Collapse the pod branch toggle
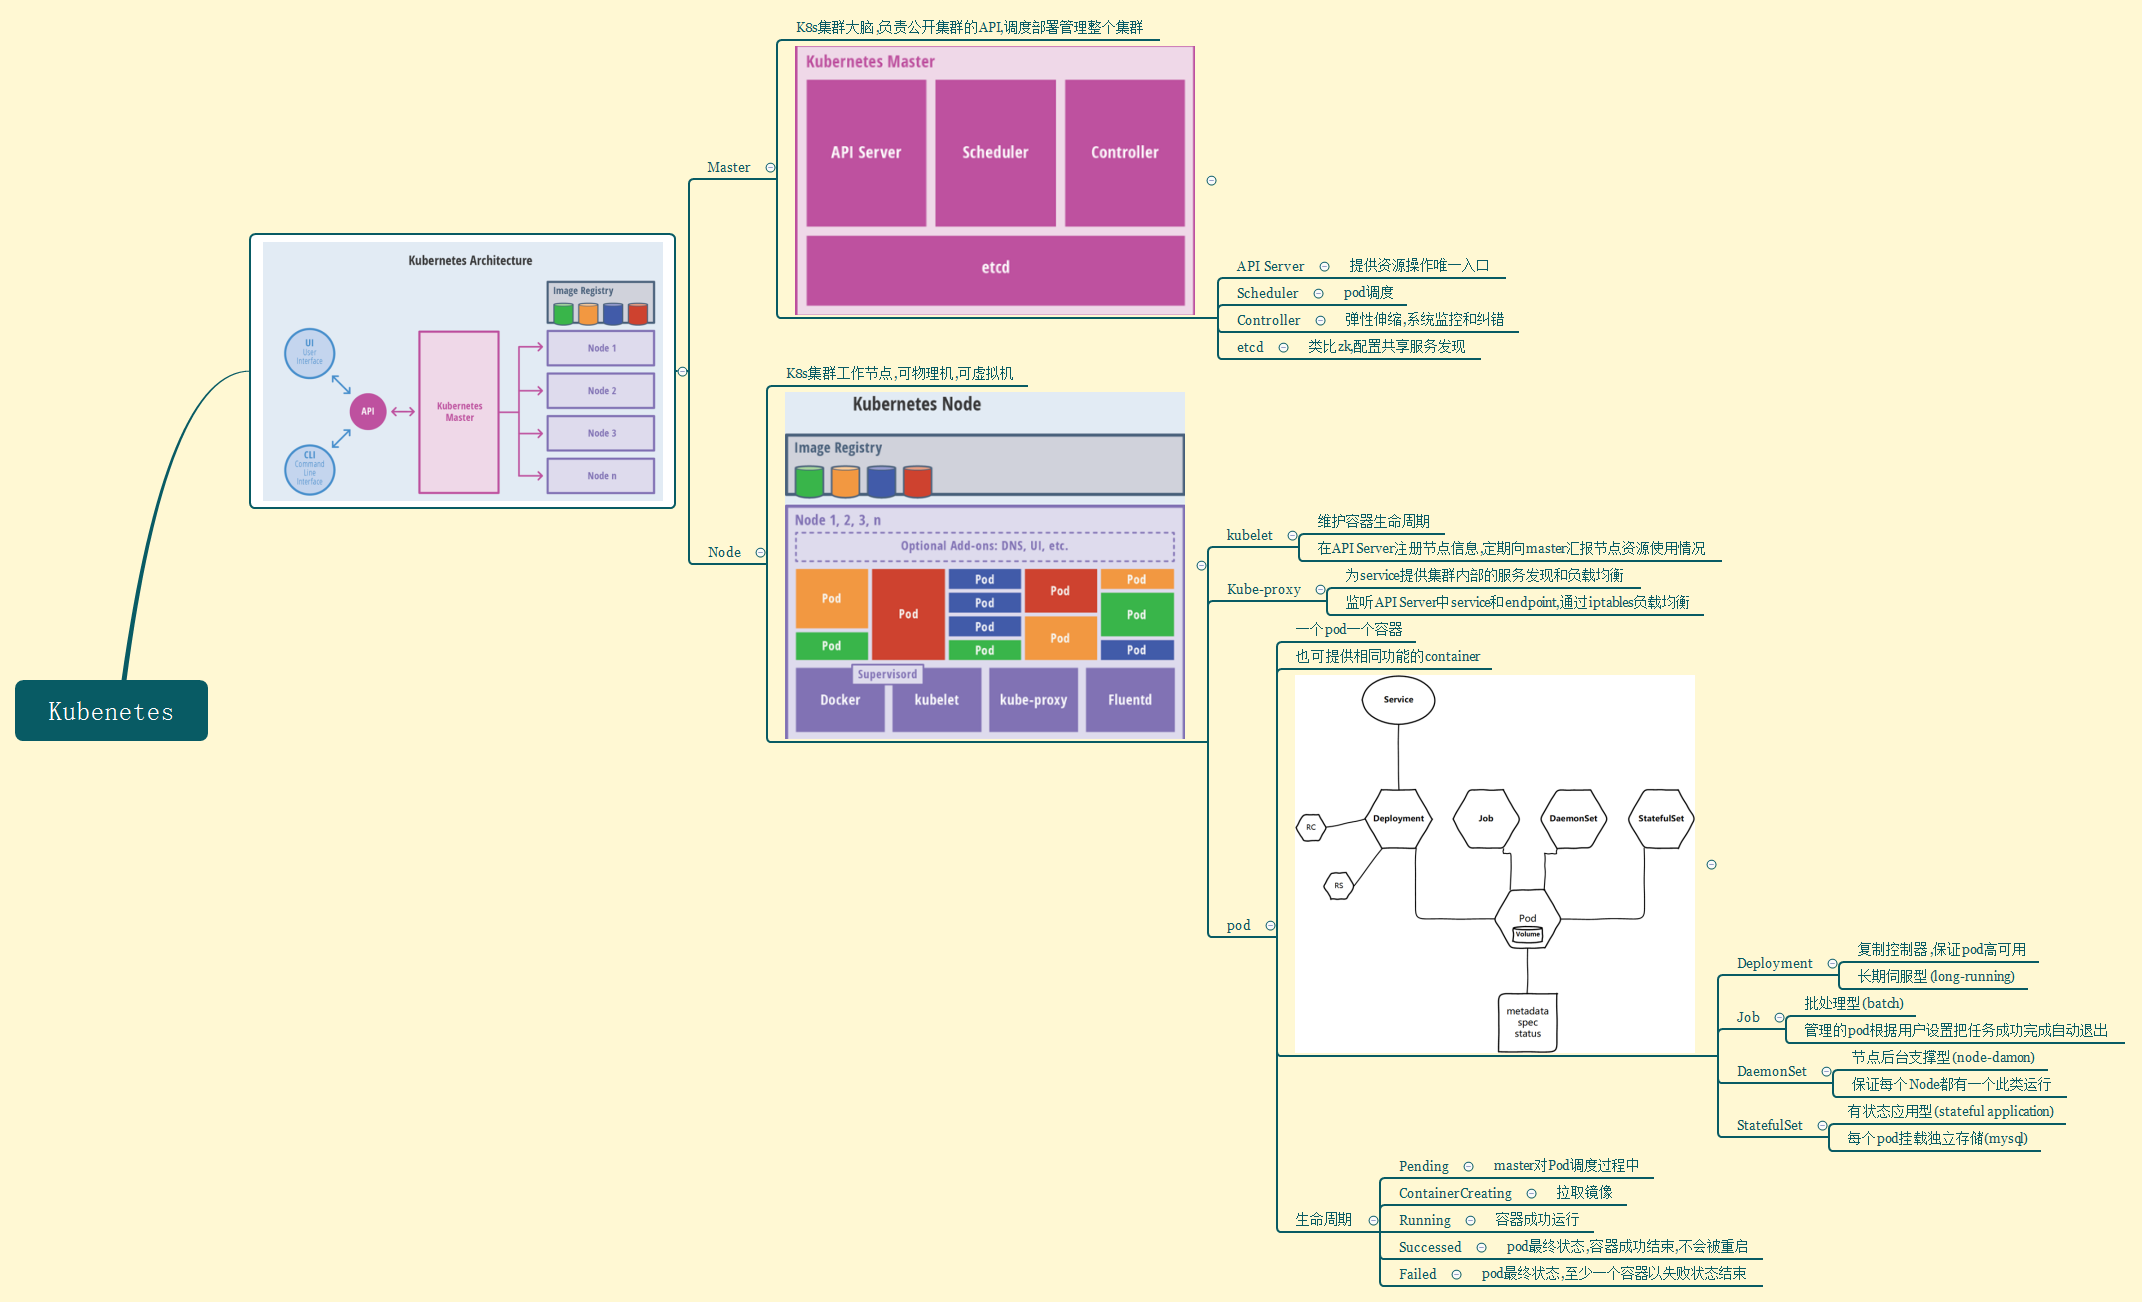This screenshot has height=1302, width=2142. pyautogui.click(x=1270, y=926)
